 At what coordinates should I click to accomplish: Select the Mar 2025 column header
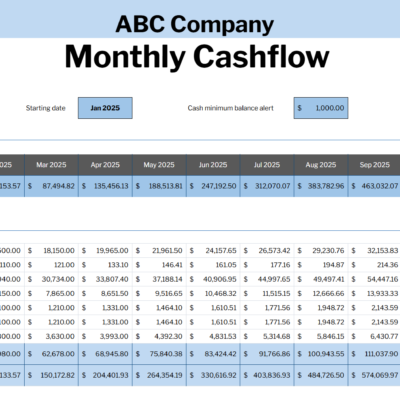coord(51,165)
